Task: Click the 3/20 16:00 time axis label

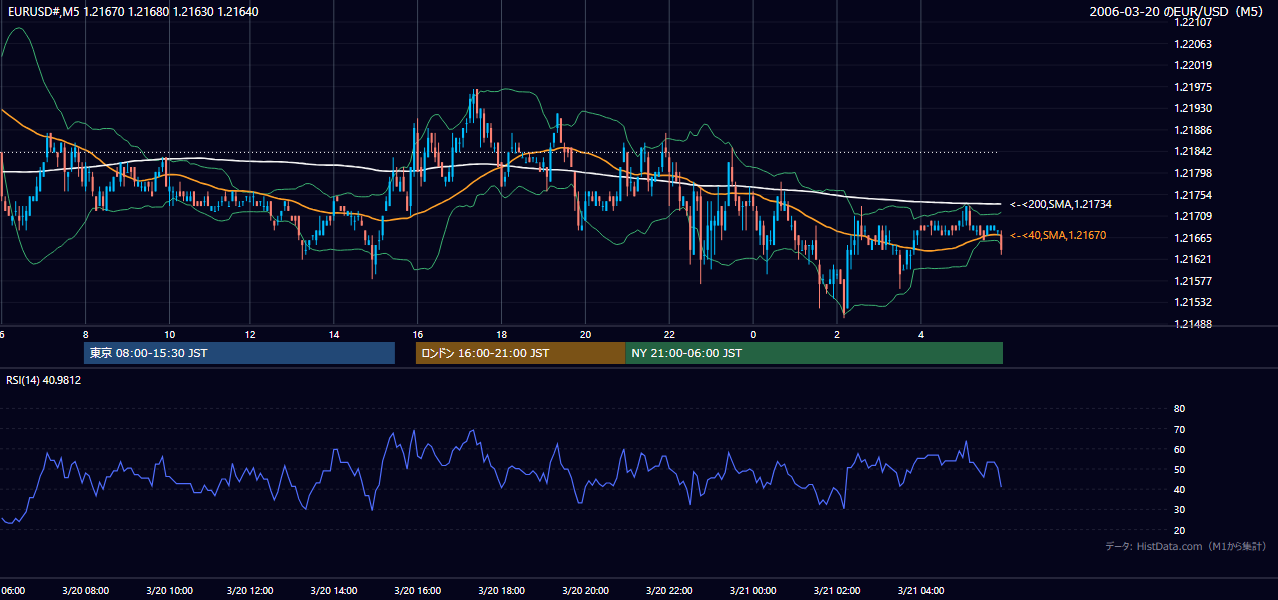Action: pos(419,590)
